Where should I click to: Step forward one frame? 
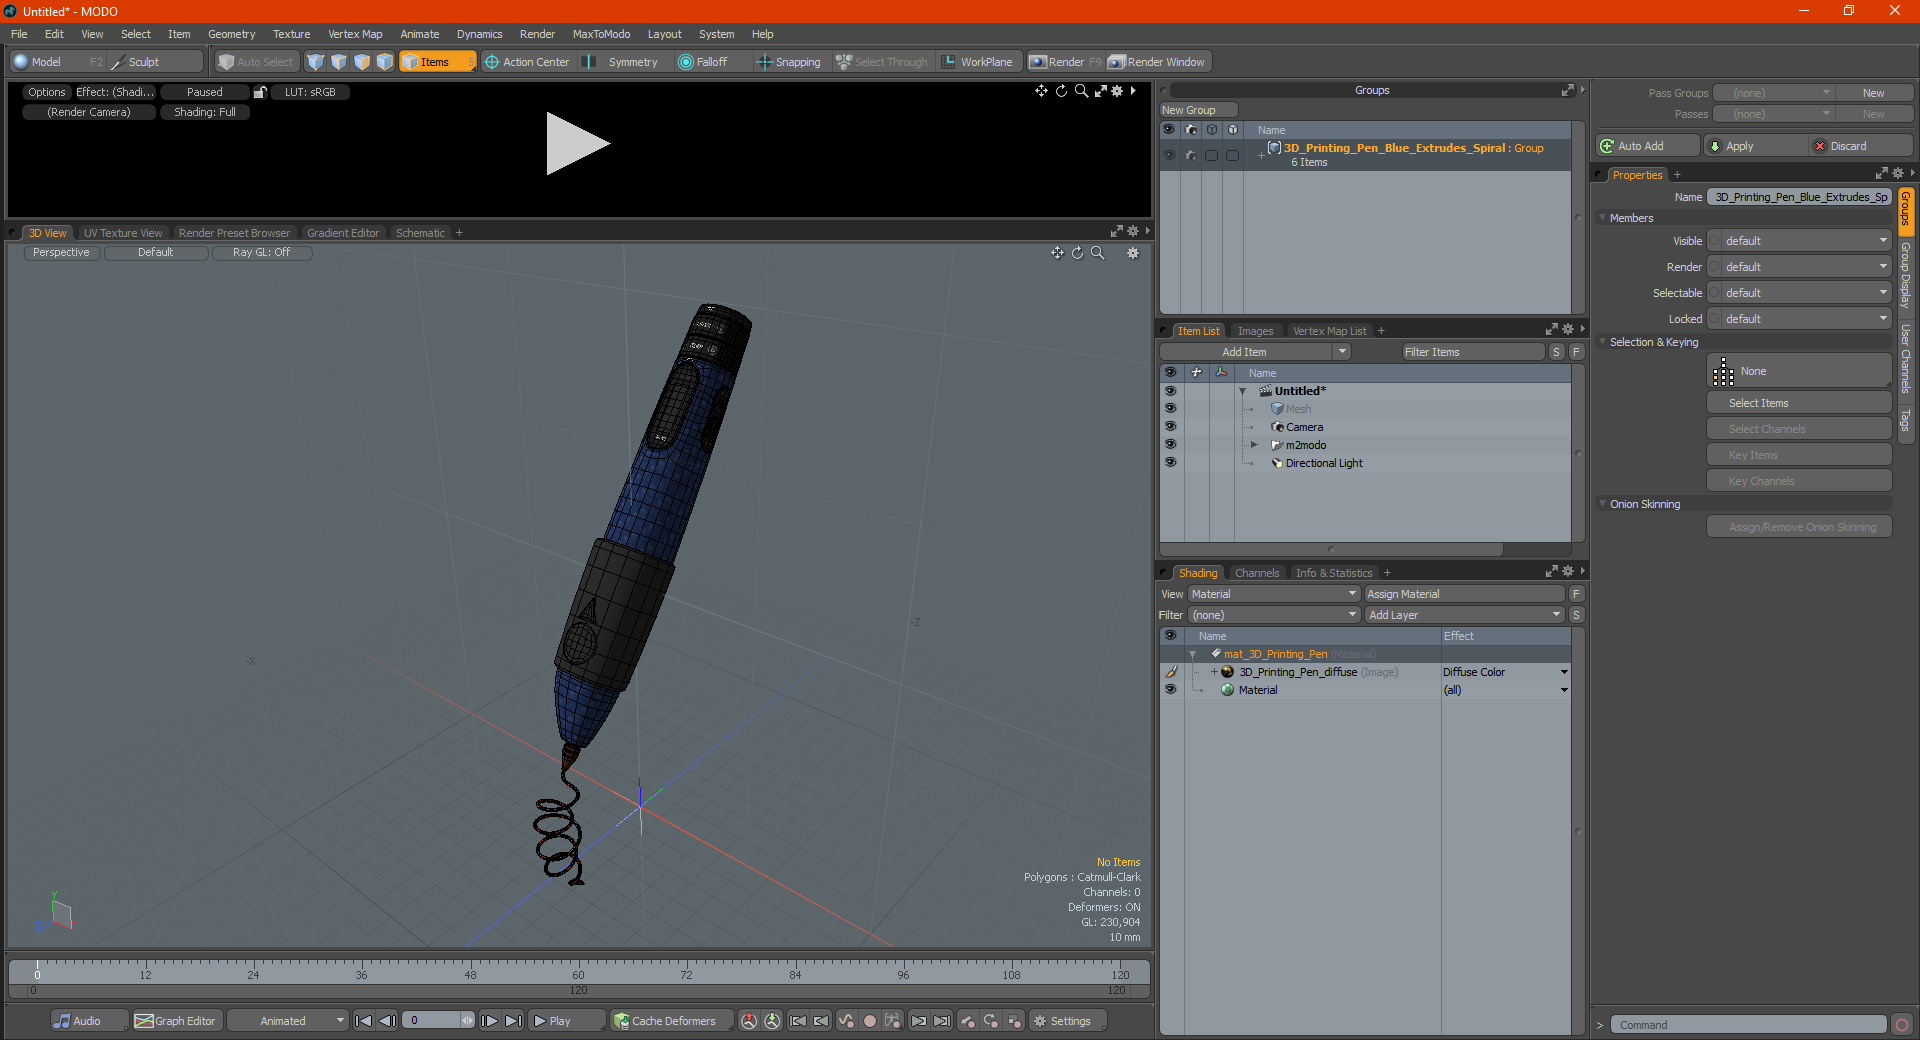coord(490,1021)
